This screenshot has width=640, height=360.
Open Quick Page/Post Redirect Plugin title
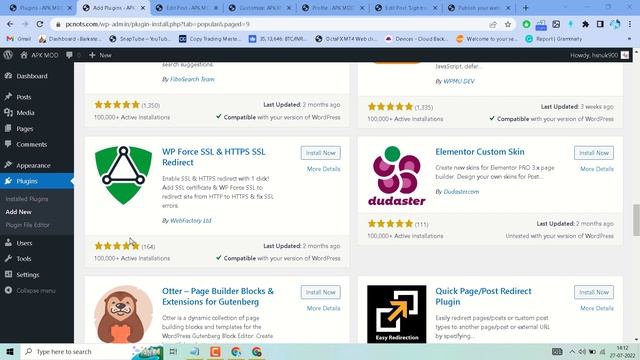(x=483, y=296)
